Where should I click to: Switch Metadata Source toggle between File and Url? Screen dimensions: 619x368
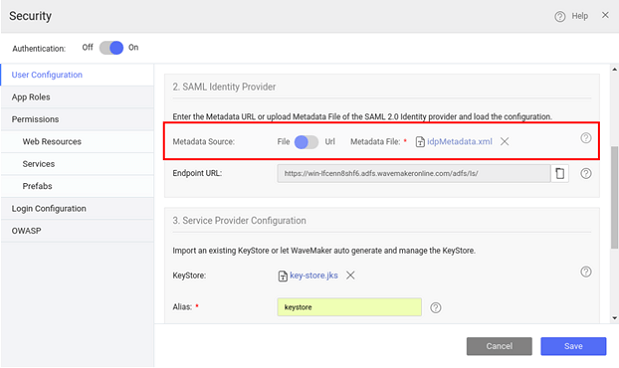point(306,142)
